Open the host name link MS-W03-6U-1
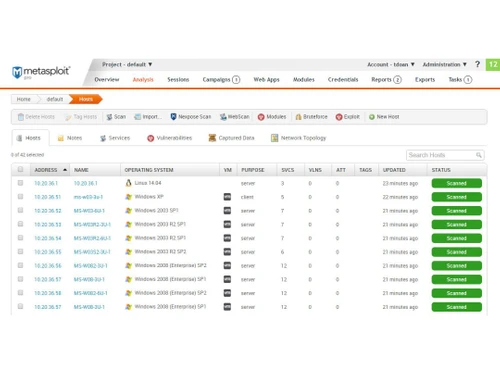Viewport: 500px width, 375px height. coord(89,211)
